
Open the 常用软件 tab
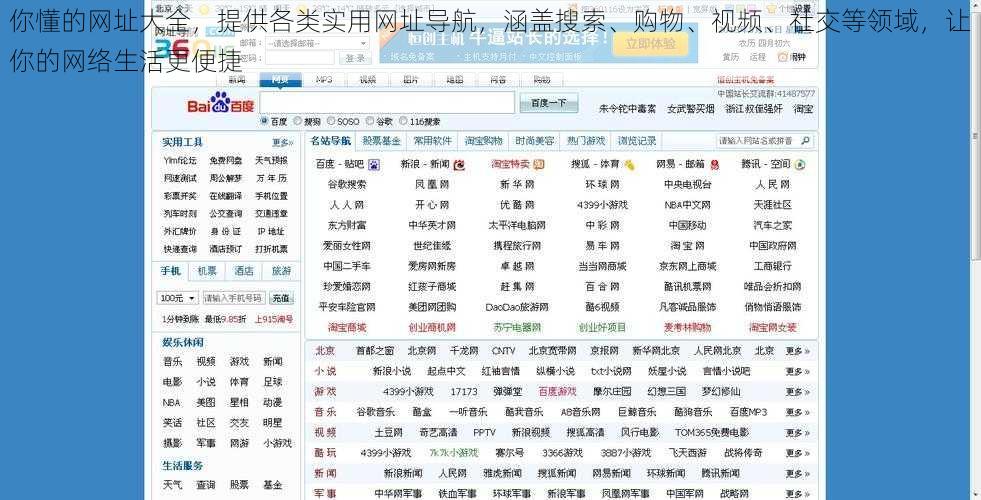coord(432,141)
